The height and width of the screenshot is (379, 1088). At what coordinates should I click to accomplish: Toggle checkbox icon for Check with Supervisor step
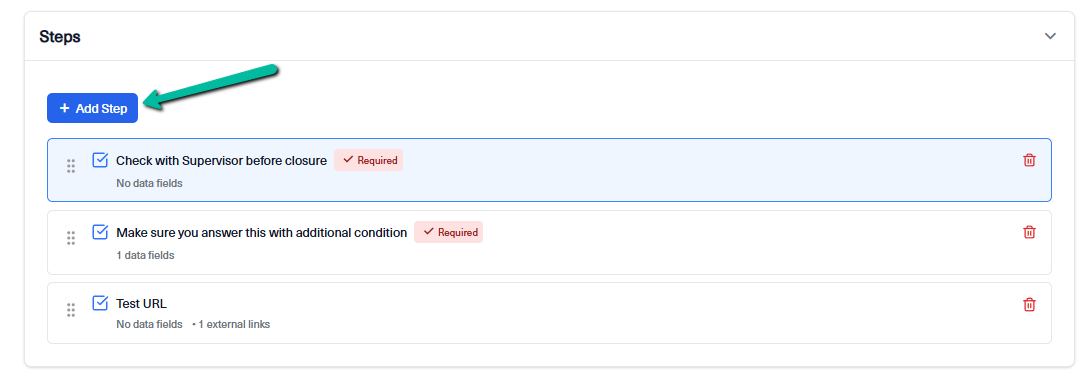tap(101, 160)
